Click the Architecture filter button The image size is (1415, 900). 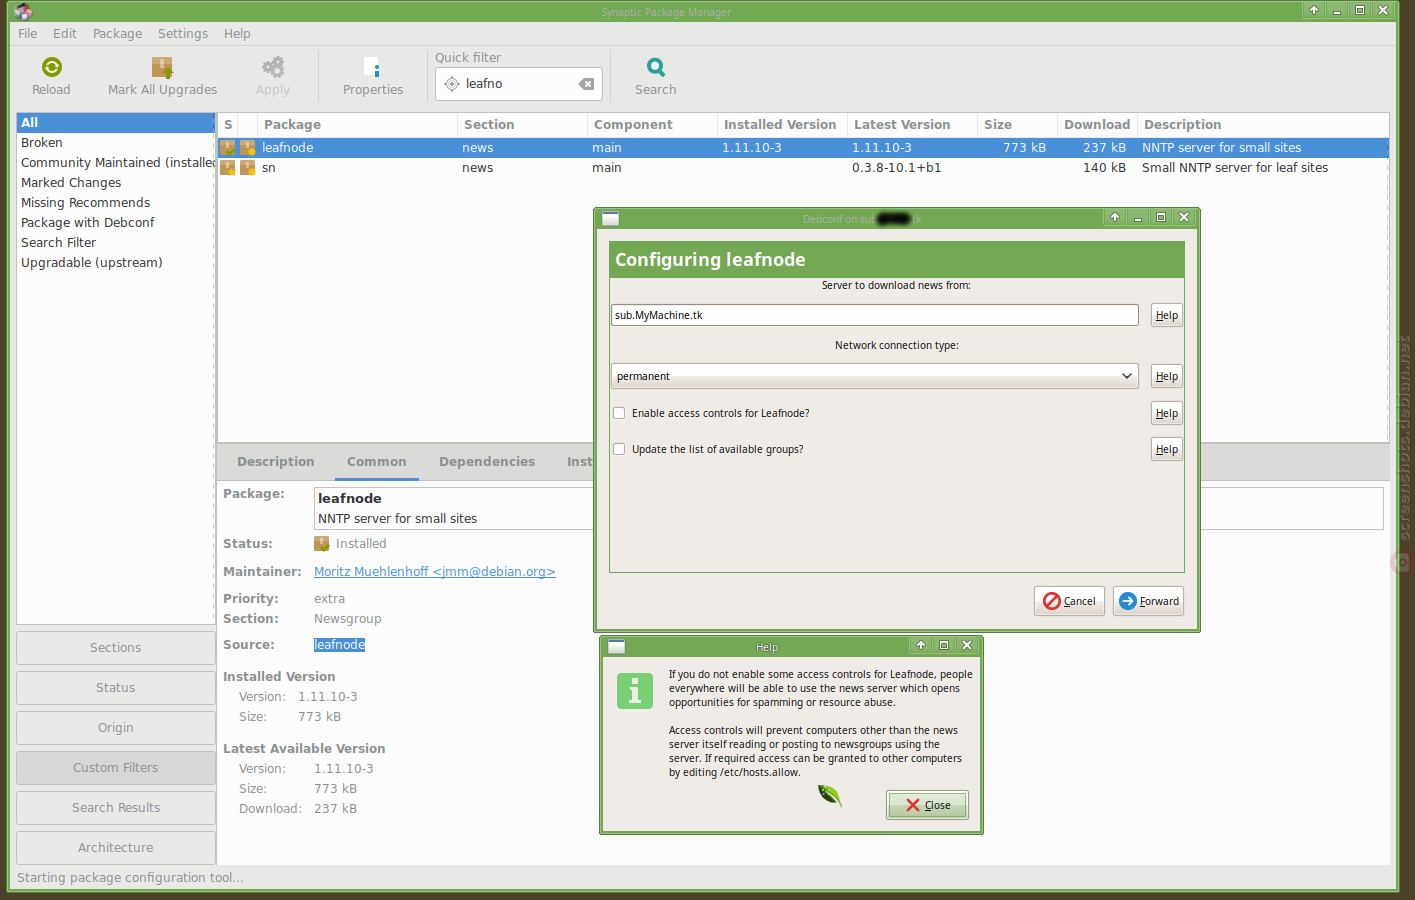(x=116, y=848)
